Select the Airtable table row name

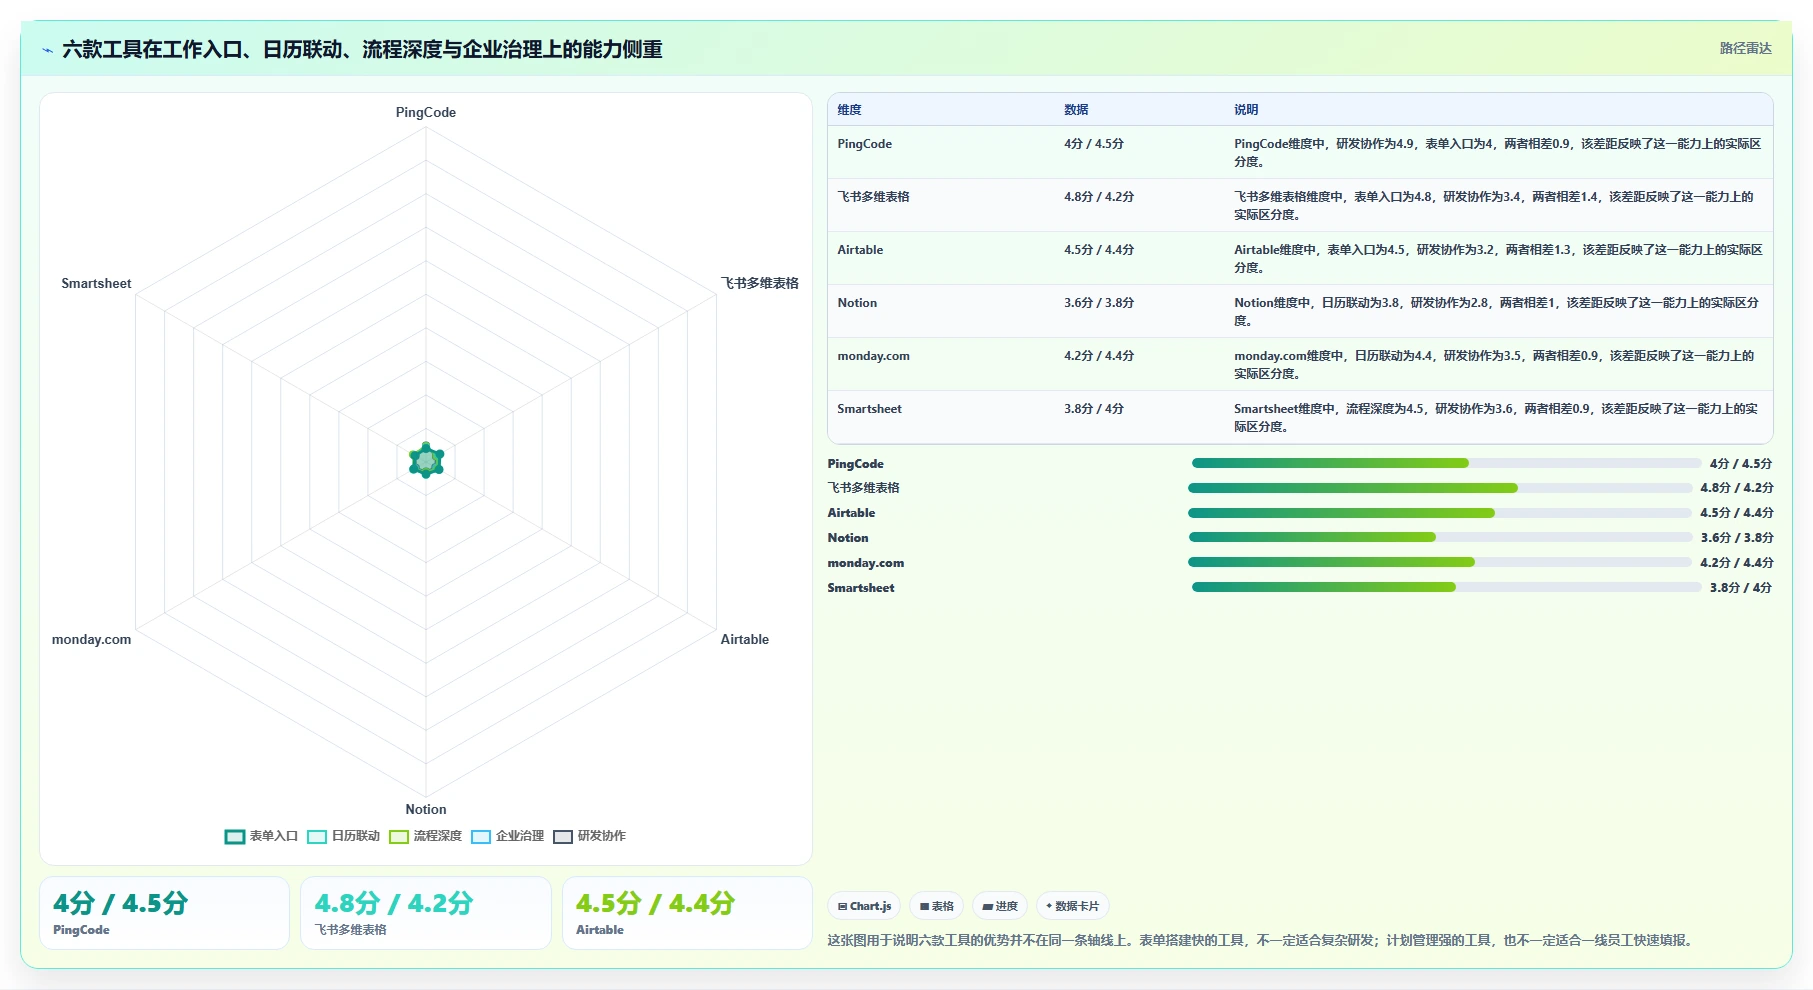(860, 250)
